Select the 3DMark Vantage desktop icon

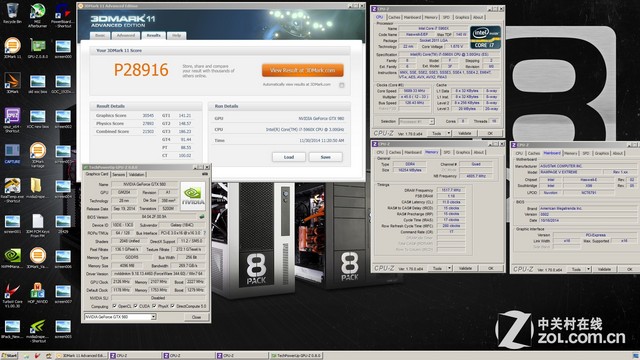[38, 155]
